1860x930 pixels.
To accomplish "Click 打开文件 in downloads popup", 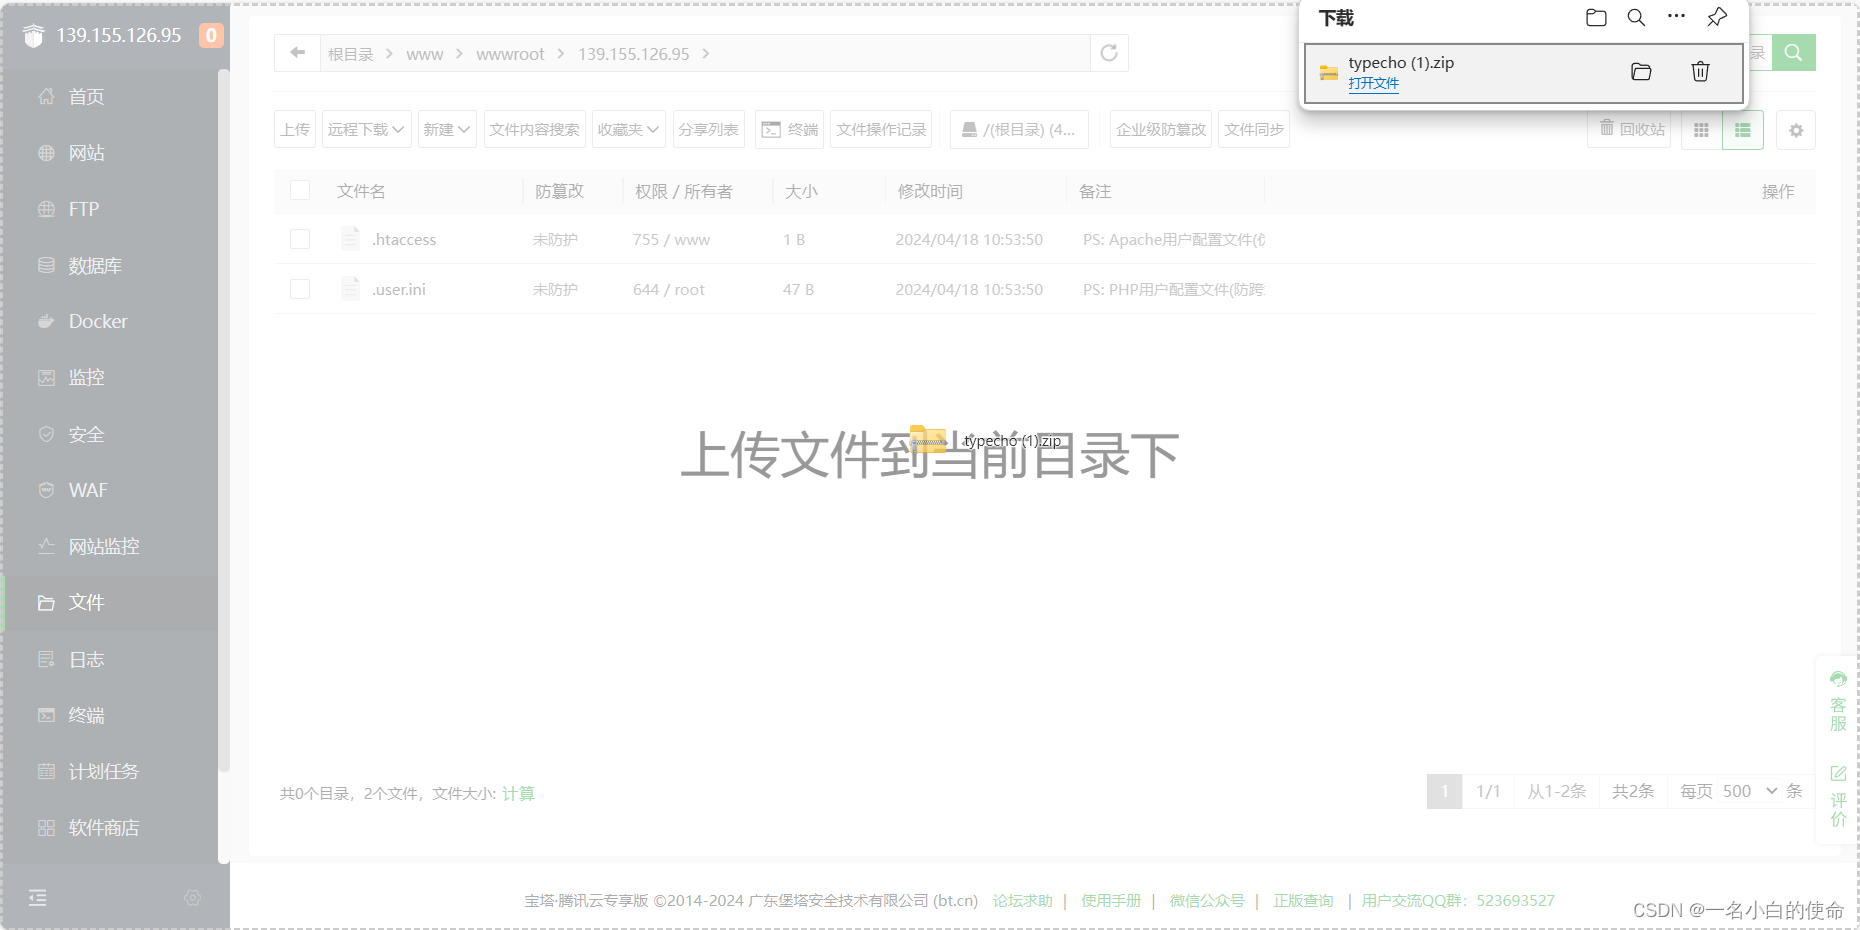I will click(1373, 84).
